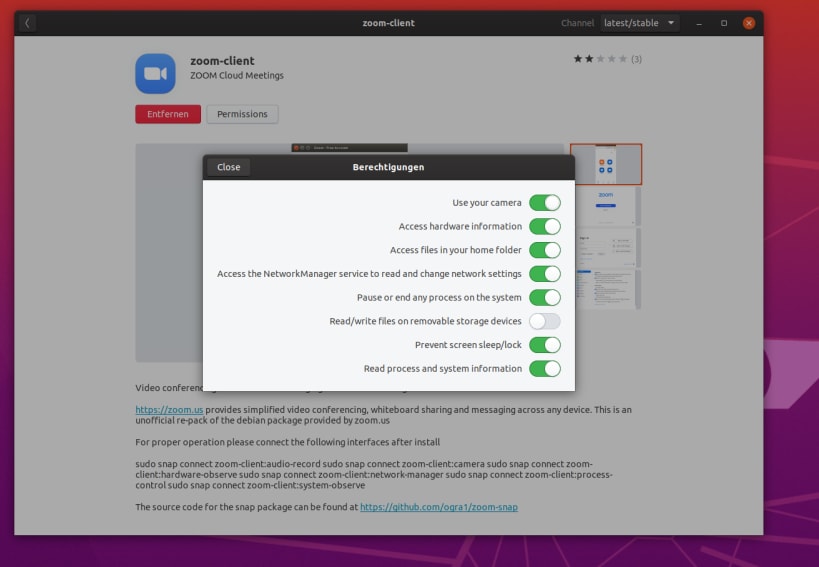Viewport: 819px width, 567px height.
Task: Select the first highlighted screenshot thumbnail
Action: pos(606,164)
